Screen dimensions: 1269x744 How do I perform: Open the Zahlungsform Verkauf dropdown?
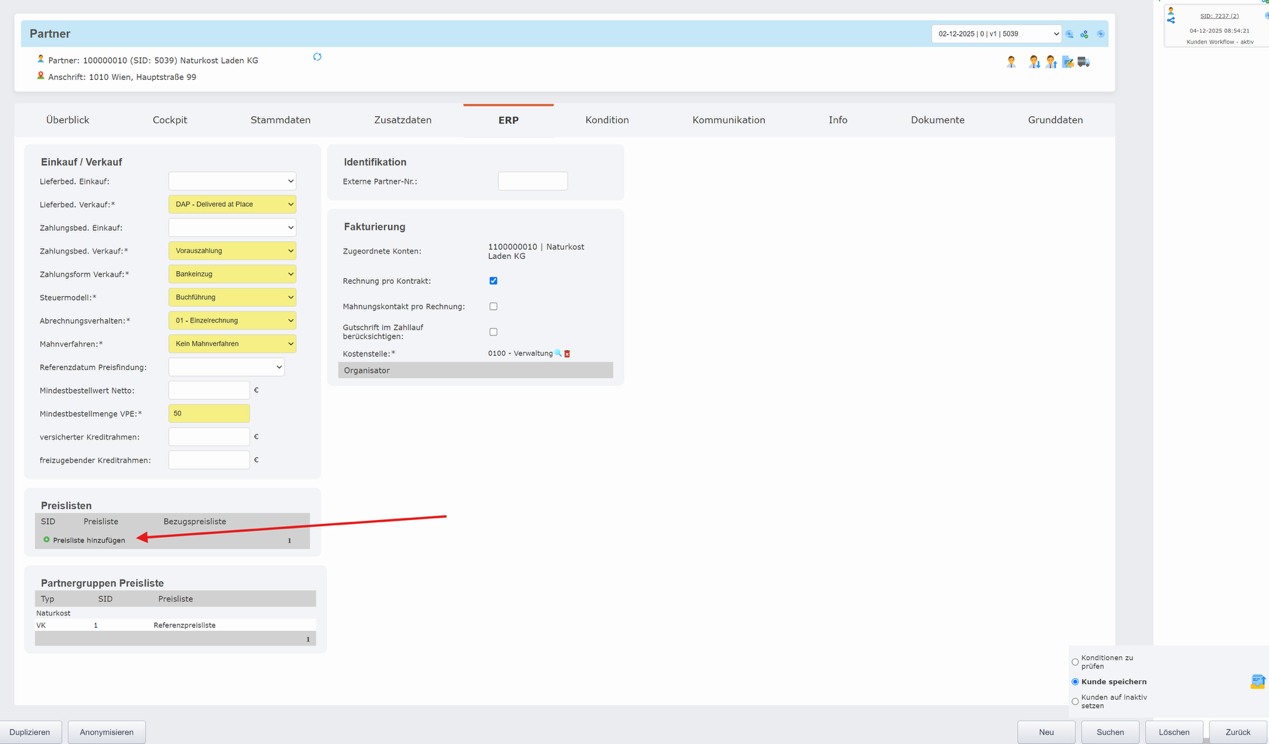tap(232, 274)
